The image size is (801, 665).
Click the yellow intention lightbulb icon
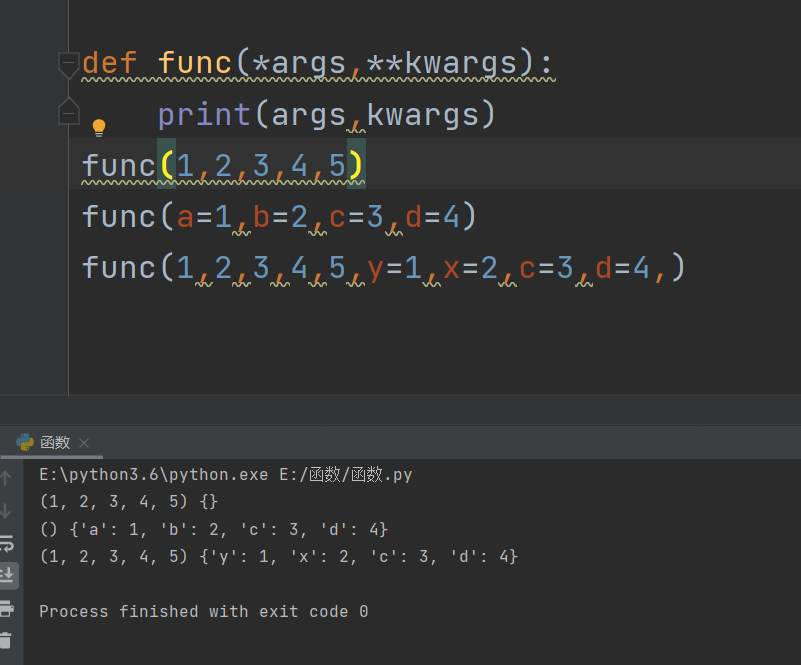99,127
